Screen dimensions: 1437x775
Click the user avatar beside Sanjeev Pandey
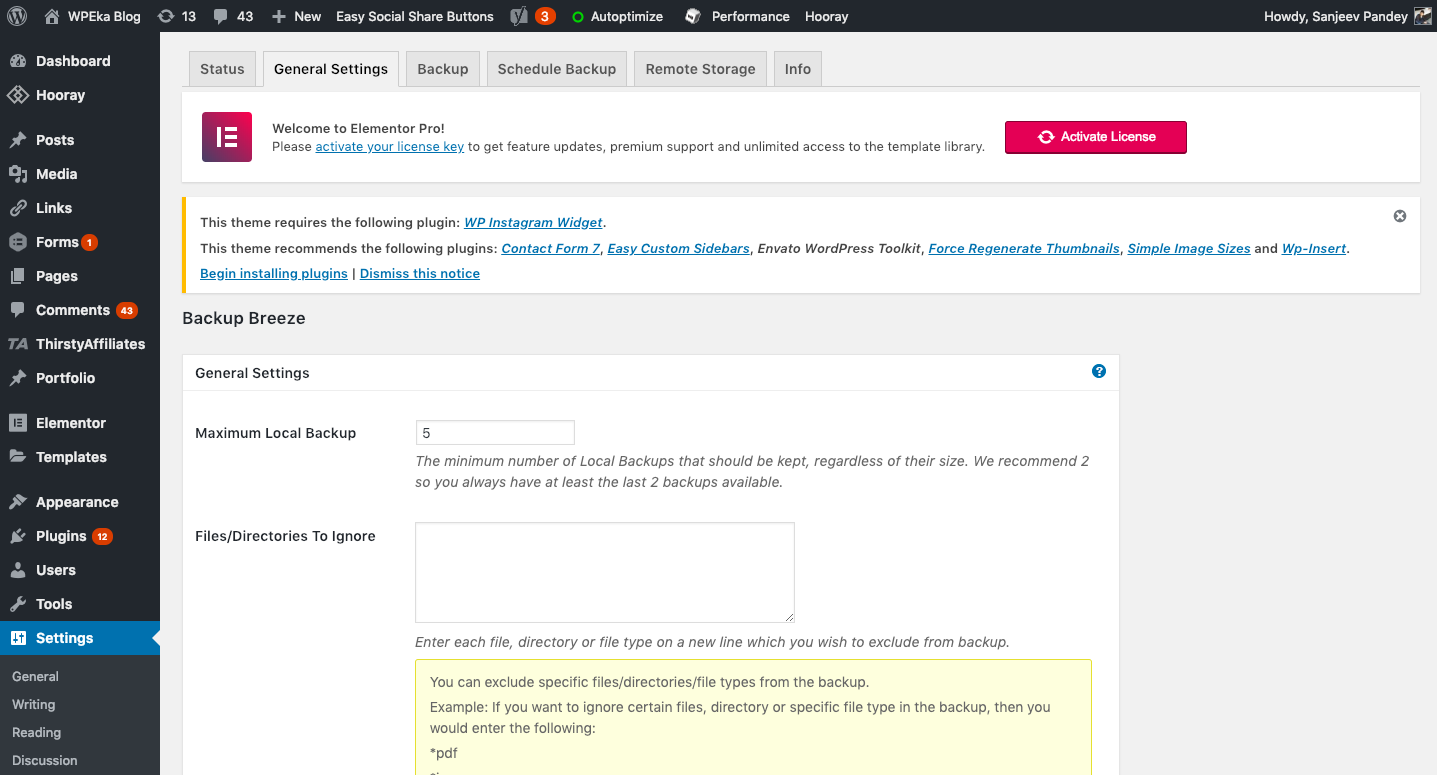pyautogui.click(x=1423, y=16)
